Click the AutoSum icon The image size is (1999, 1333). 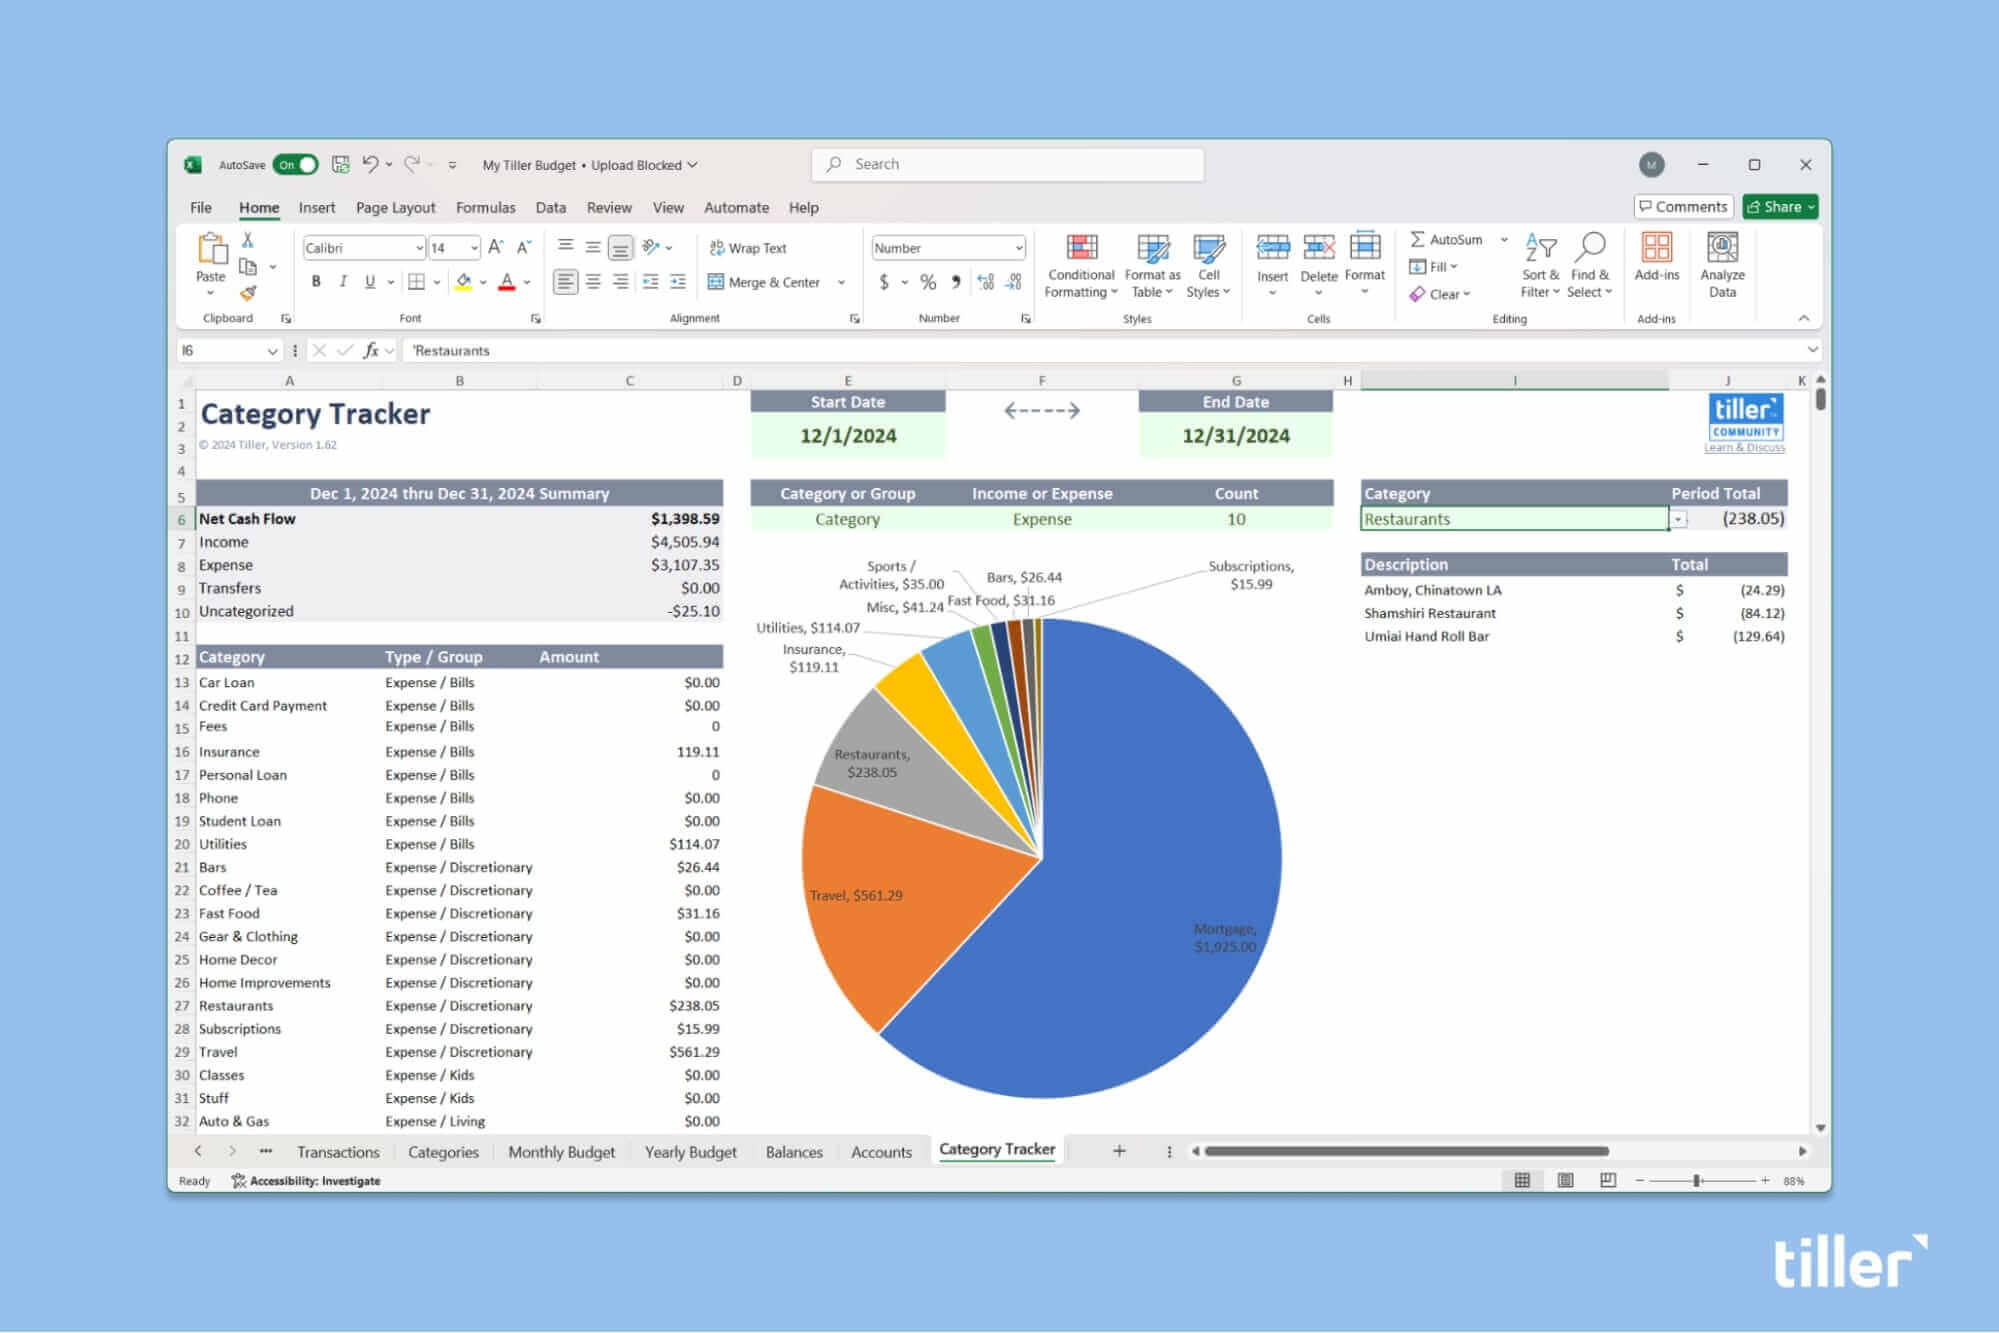(1419, 239)
